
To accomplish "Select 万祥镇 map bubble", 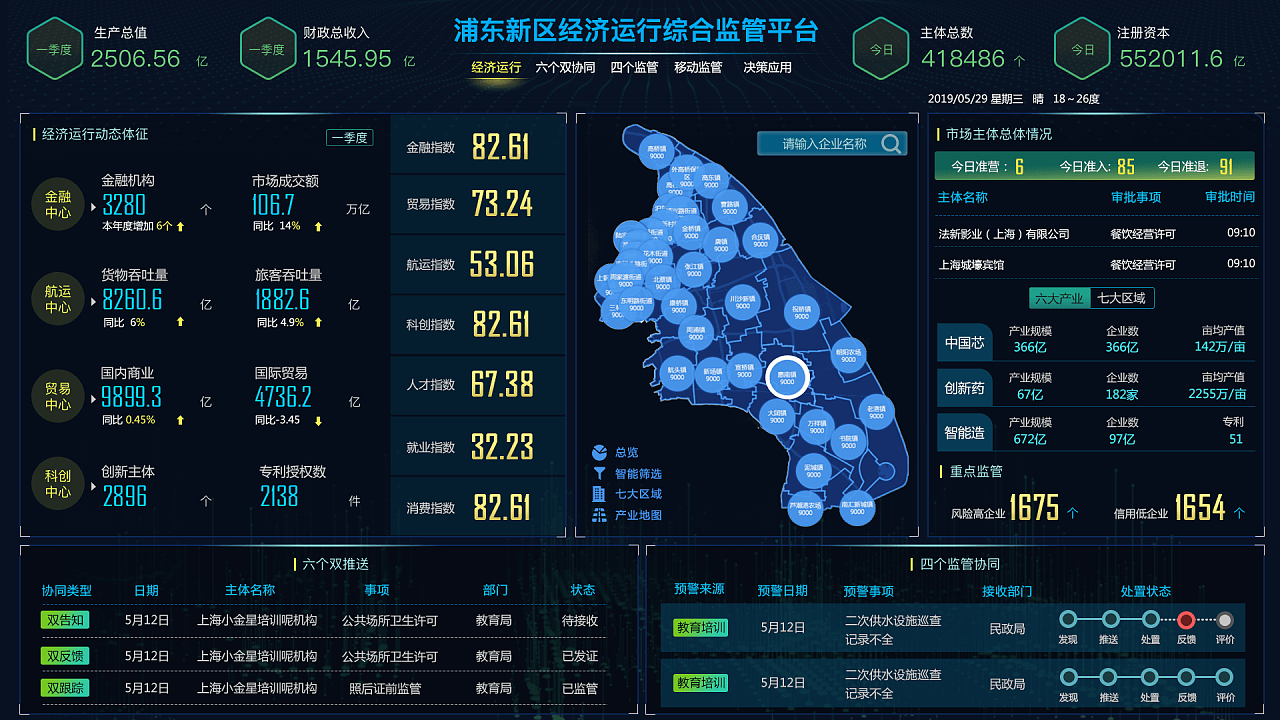I will point(817,427).
